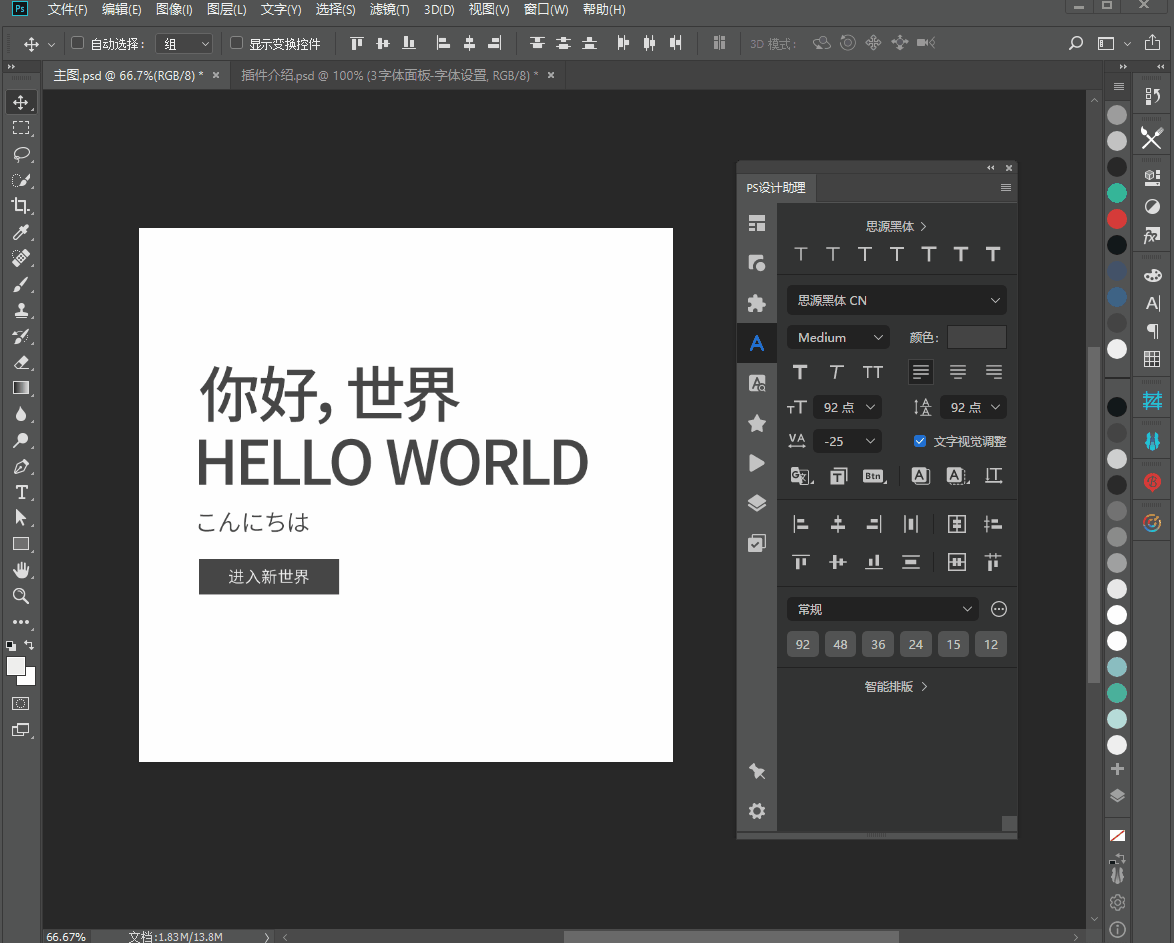Open the text settings tab in PS设计助理 panel
This screenshot has width=1174, height=943.
click(x=757, y=342)
